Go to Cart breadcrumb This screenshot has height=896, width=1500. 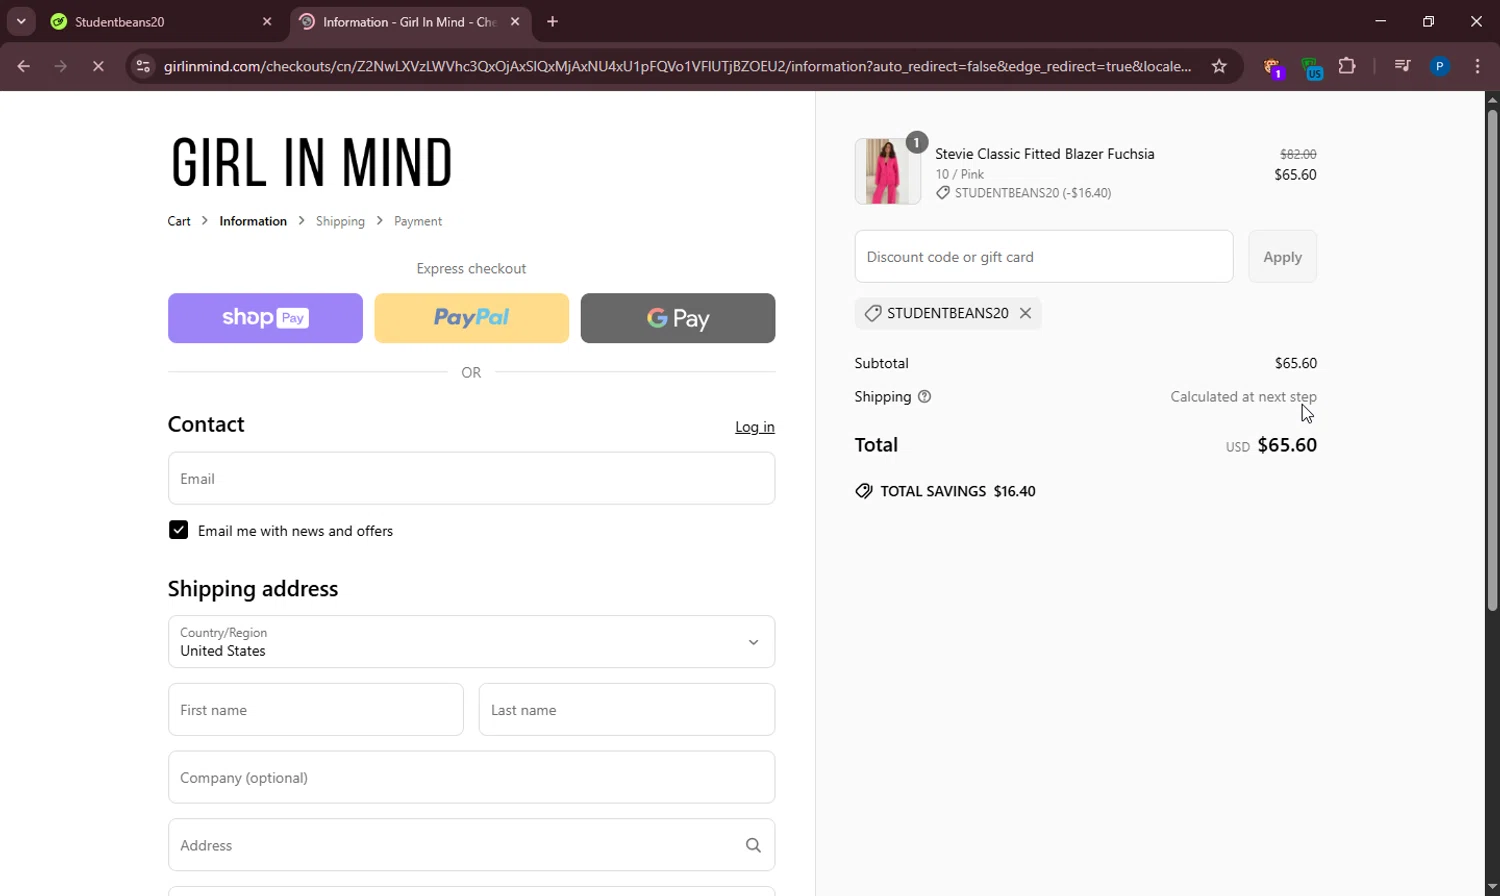179,221
